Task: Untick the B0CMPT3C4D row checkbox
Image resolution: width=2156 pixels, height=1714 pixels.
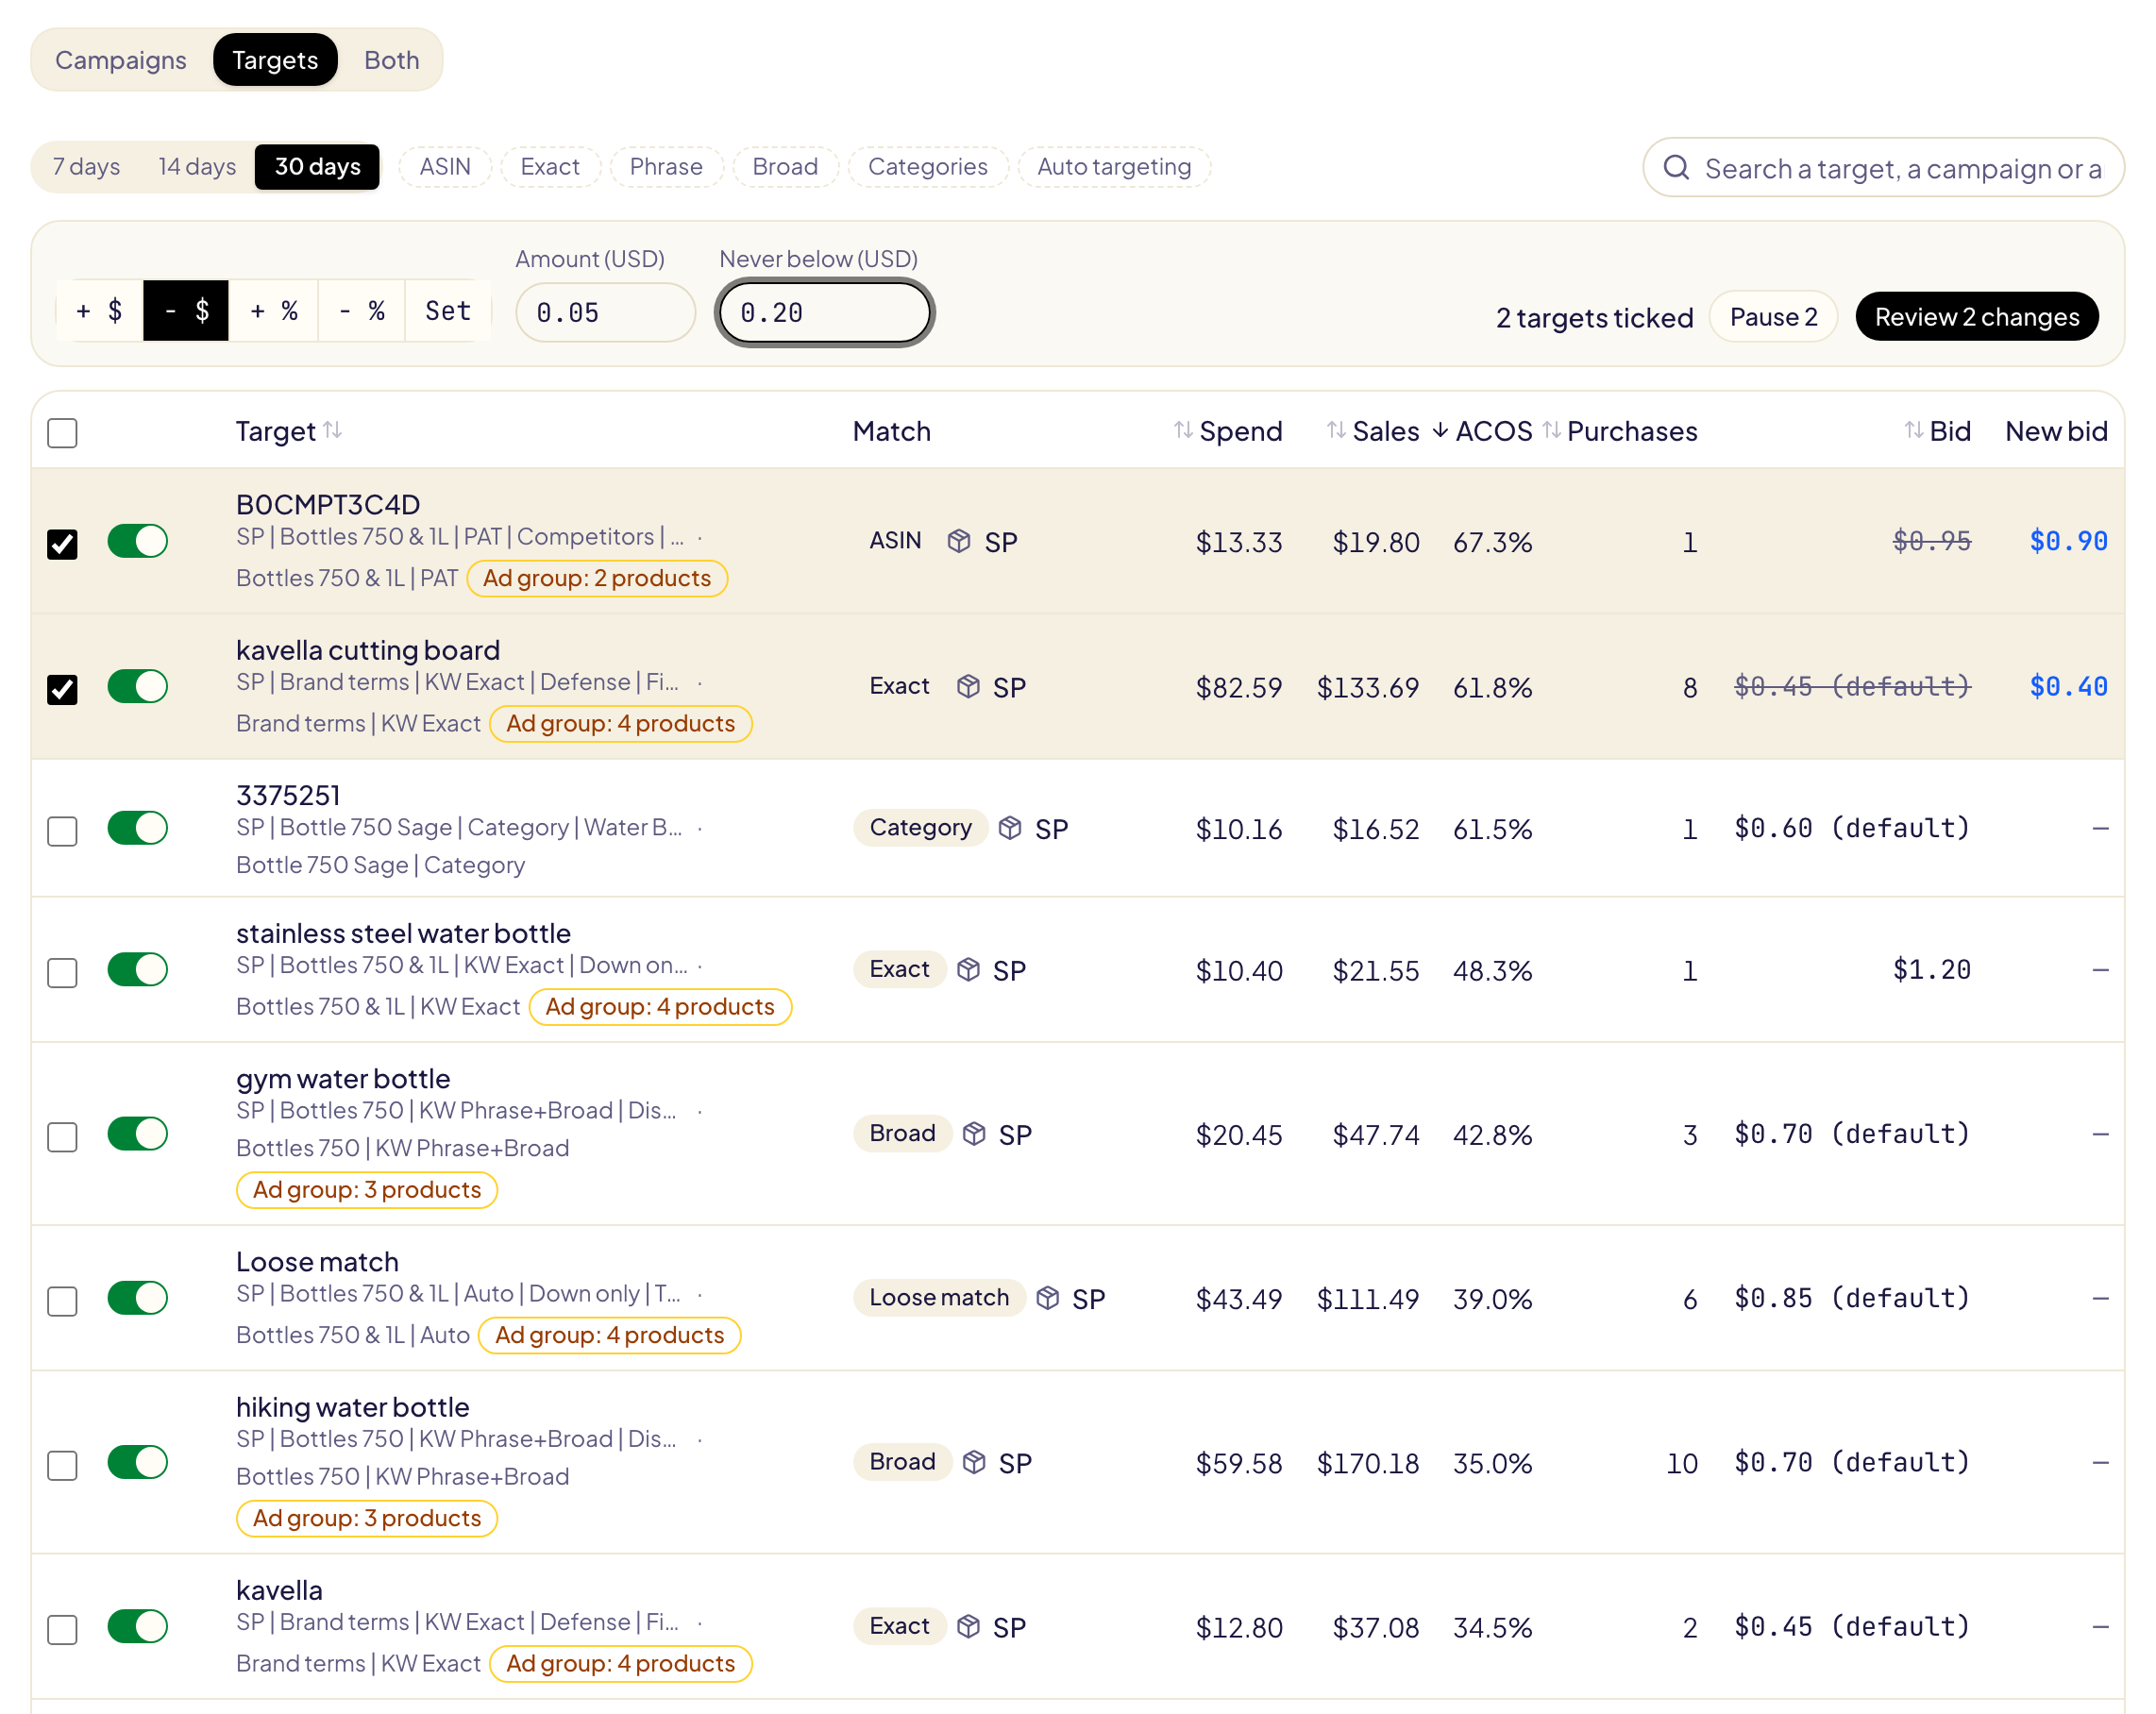Action: (x=62, y=543)
